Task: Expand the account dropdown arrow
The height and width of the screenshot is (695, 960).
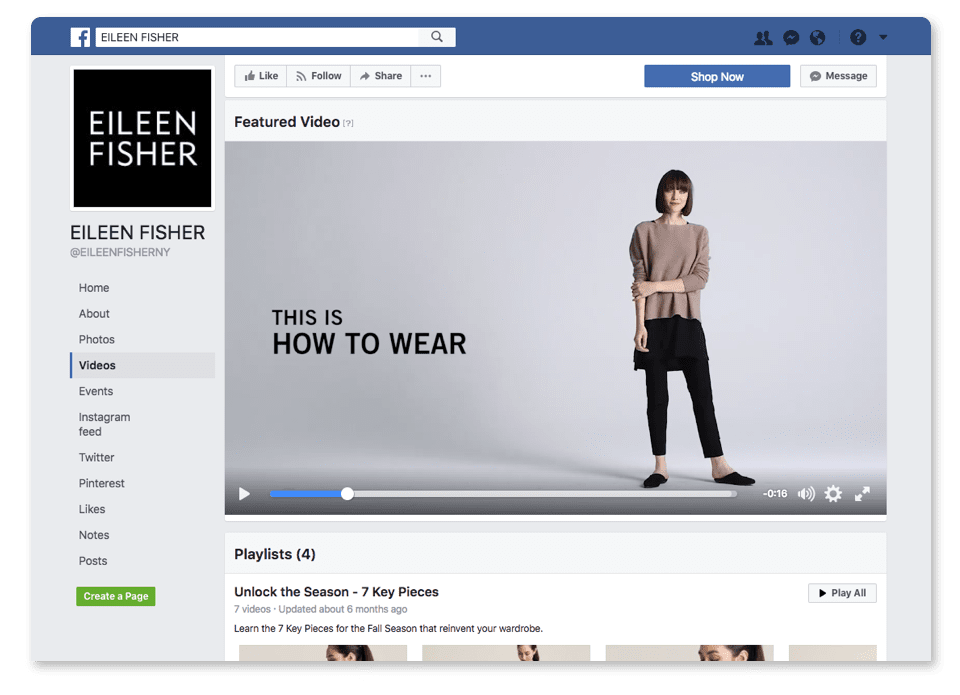Action: click(883, 37)
